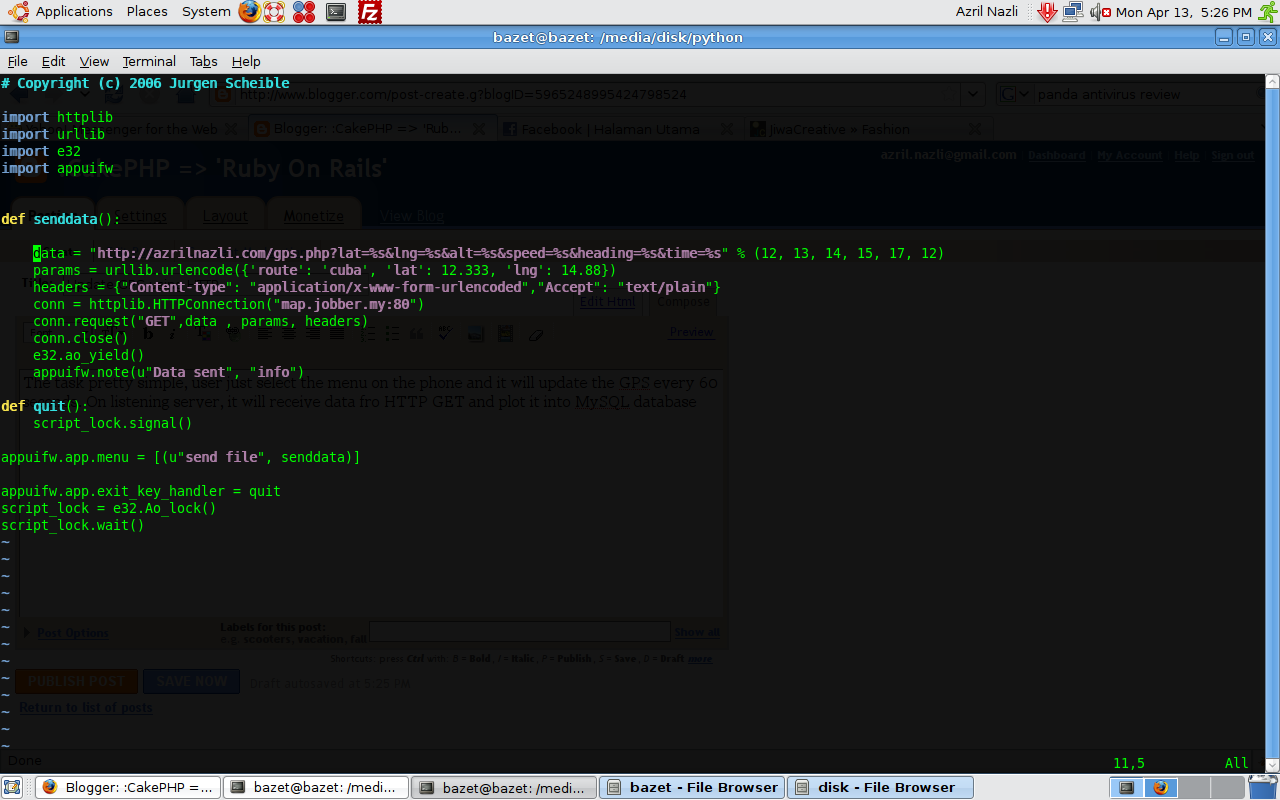Click the muted volume speaker icon
Screen dimensions: 1280x800
click(x=1100, y=12)
